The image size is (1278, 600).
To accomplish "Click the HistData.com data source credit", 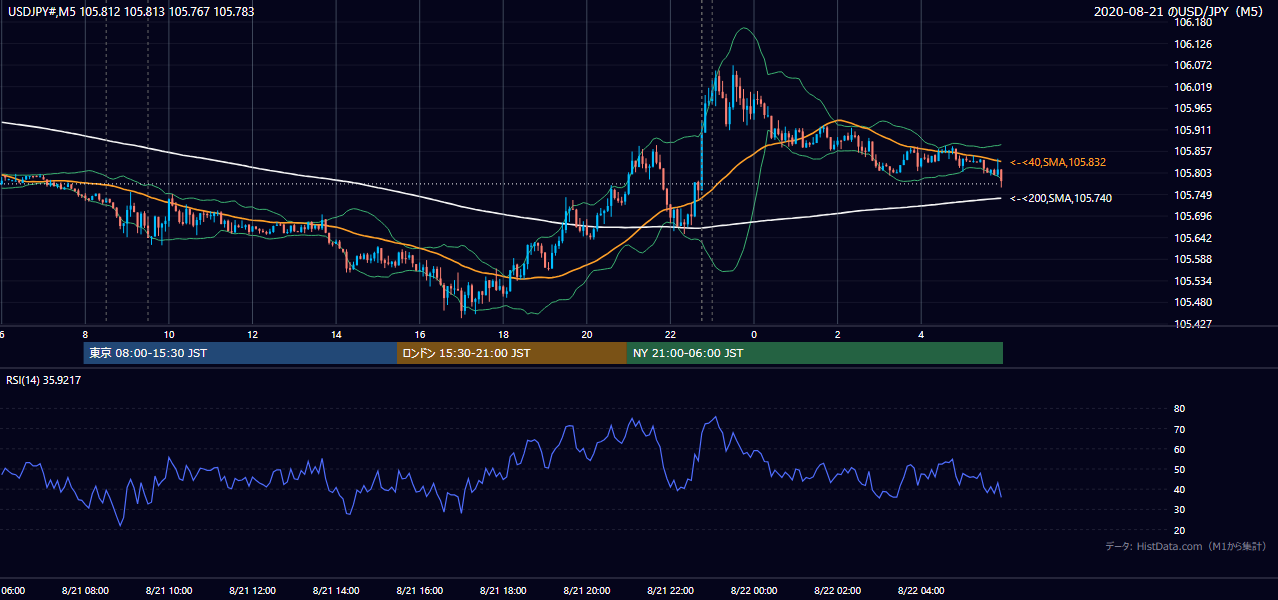I will [1186, 546].
